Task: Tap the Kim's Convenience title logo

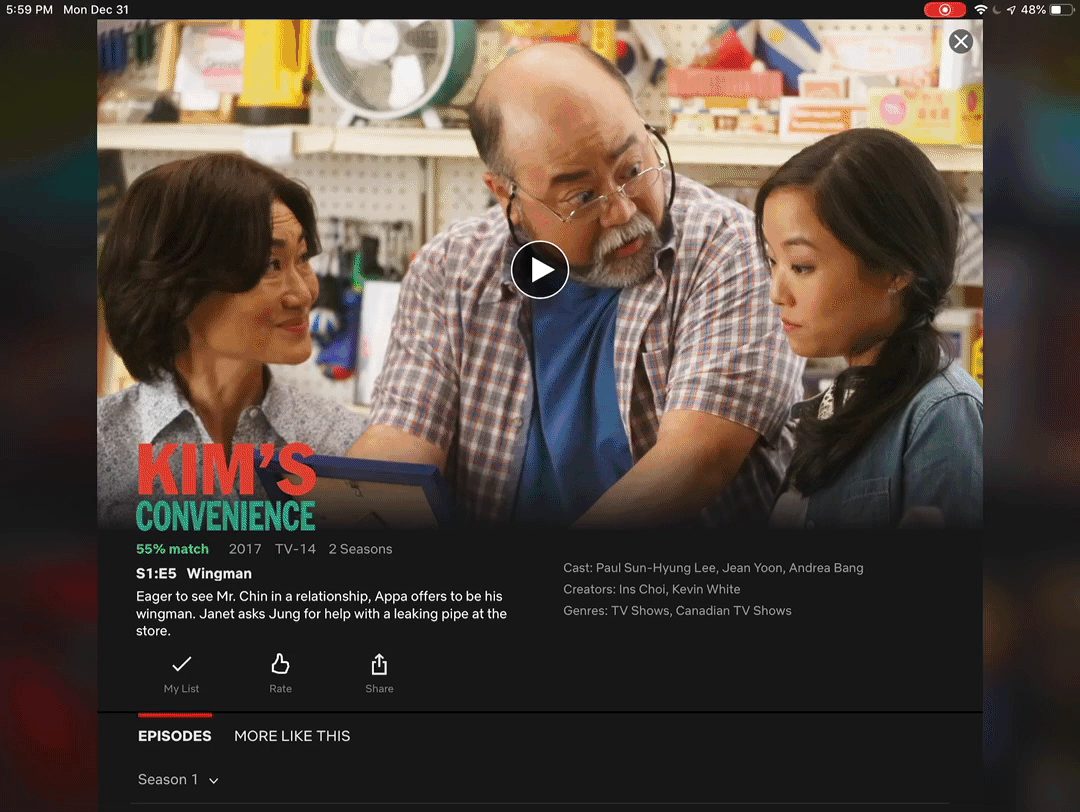Action: pyautogui.click(x=226, y=487)
